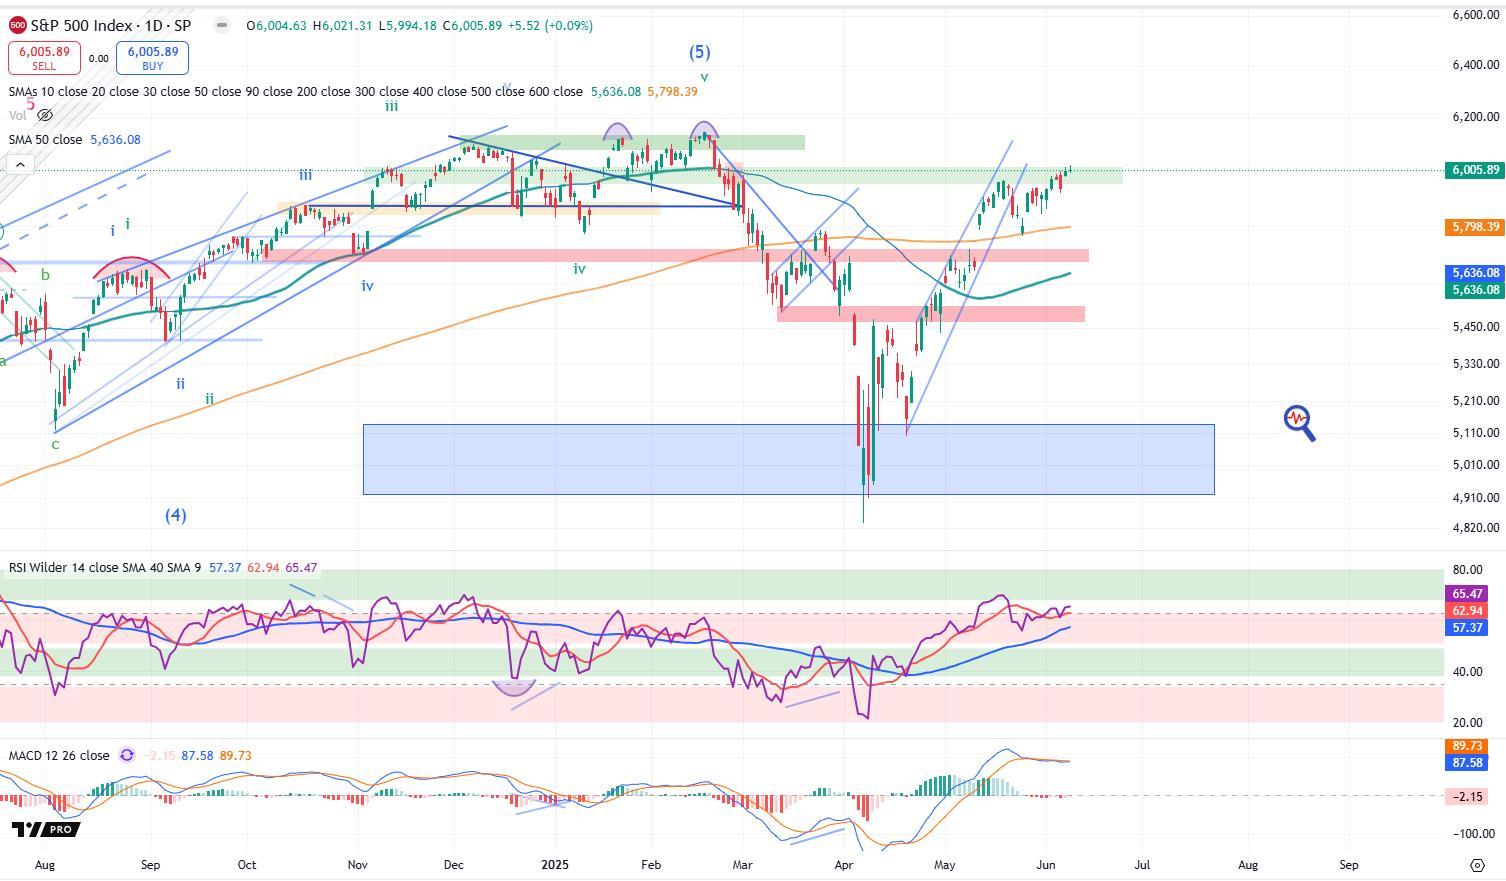Collapse the indicator legend with chevron
The height and width of the screenshot is (881, 1506).
(x=20, y=165)
